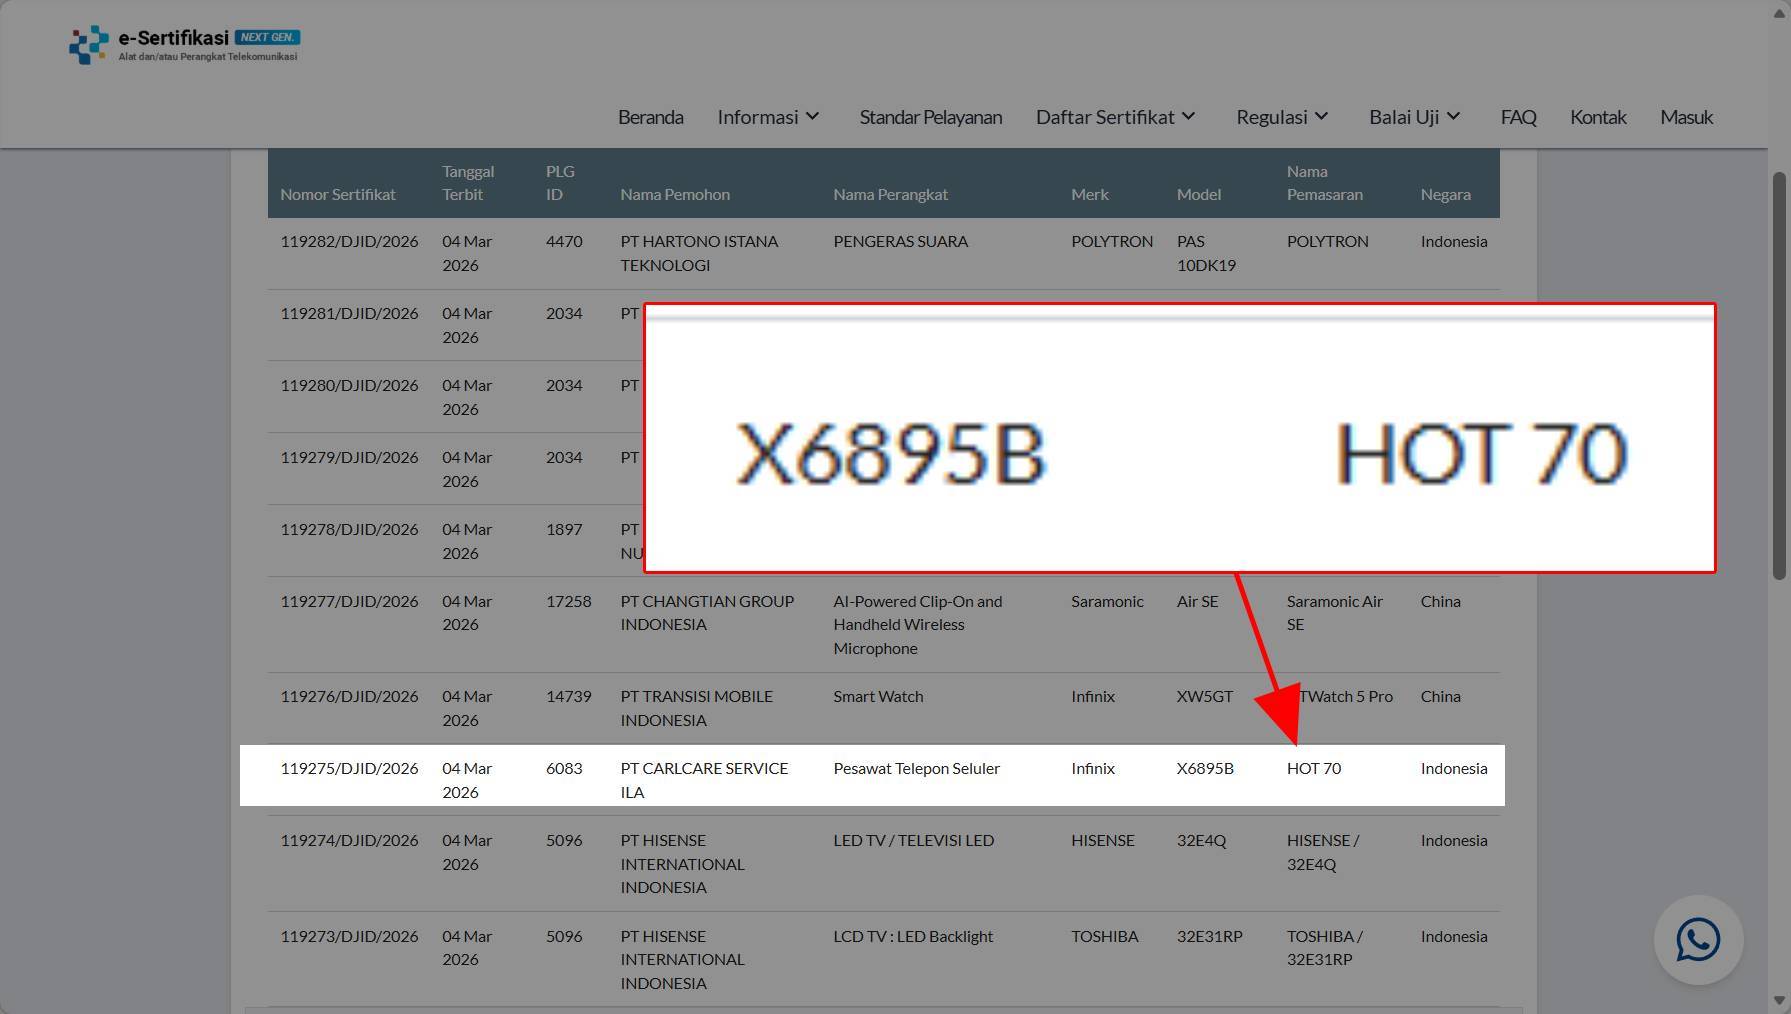Select certificate 119281/DJID/2026
The height and width of the screenshot is (1014, 1791).
tap(349, 313)
